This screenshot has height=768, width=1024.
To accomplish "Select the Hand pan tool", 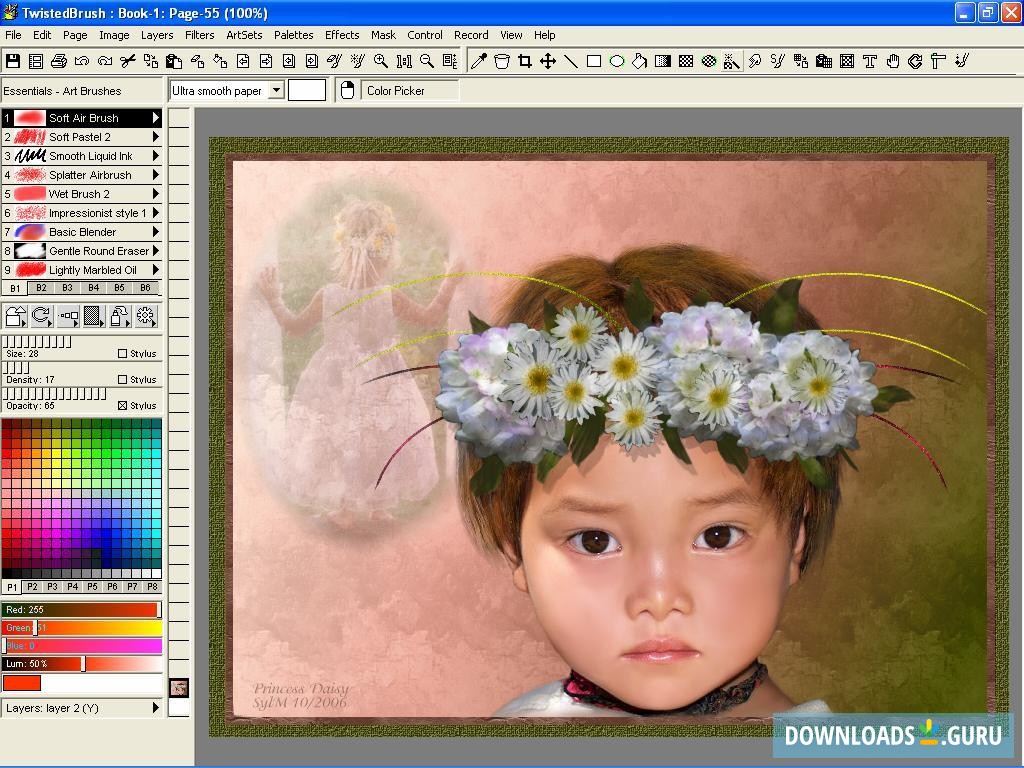I will 893,61.
